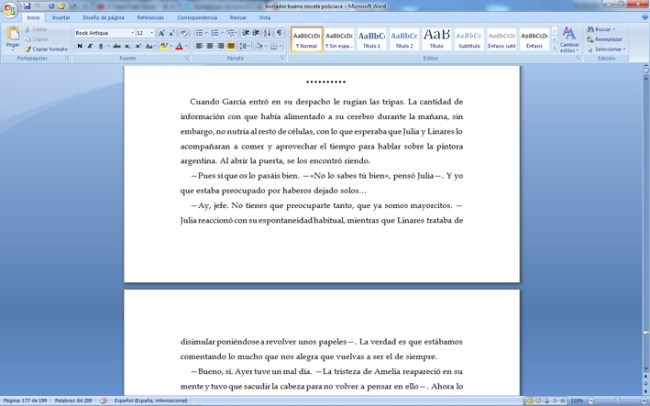Toggle paragraph marks display (¶)
This screenshot has width=650, height=406.
(x=280, y=33)
